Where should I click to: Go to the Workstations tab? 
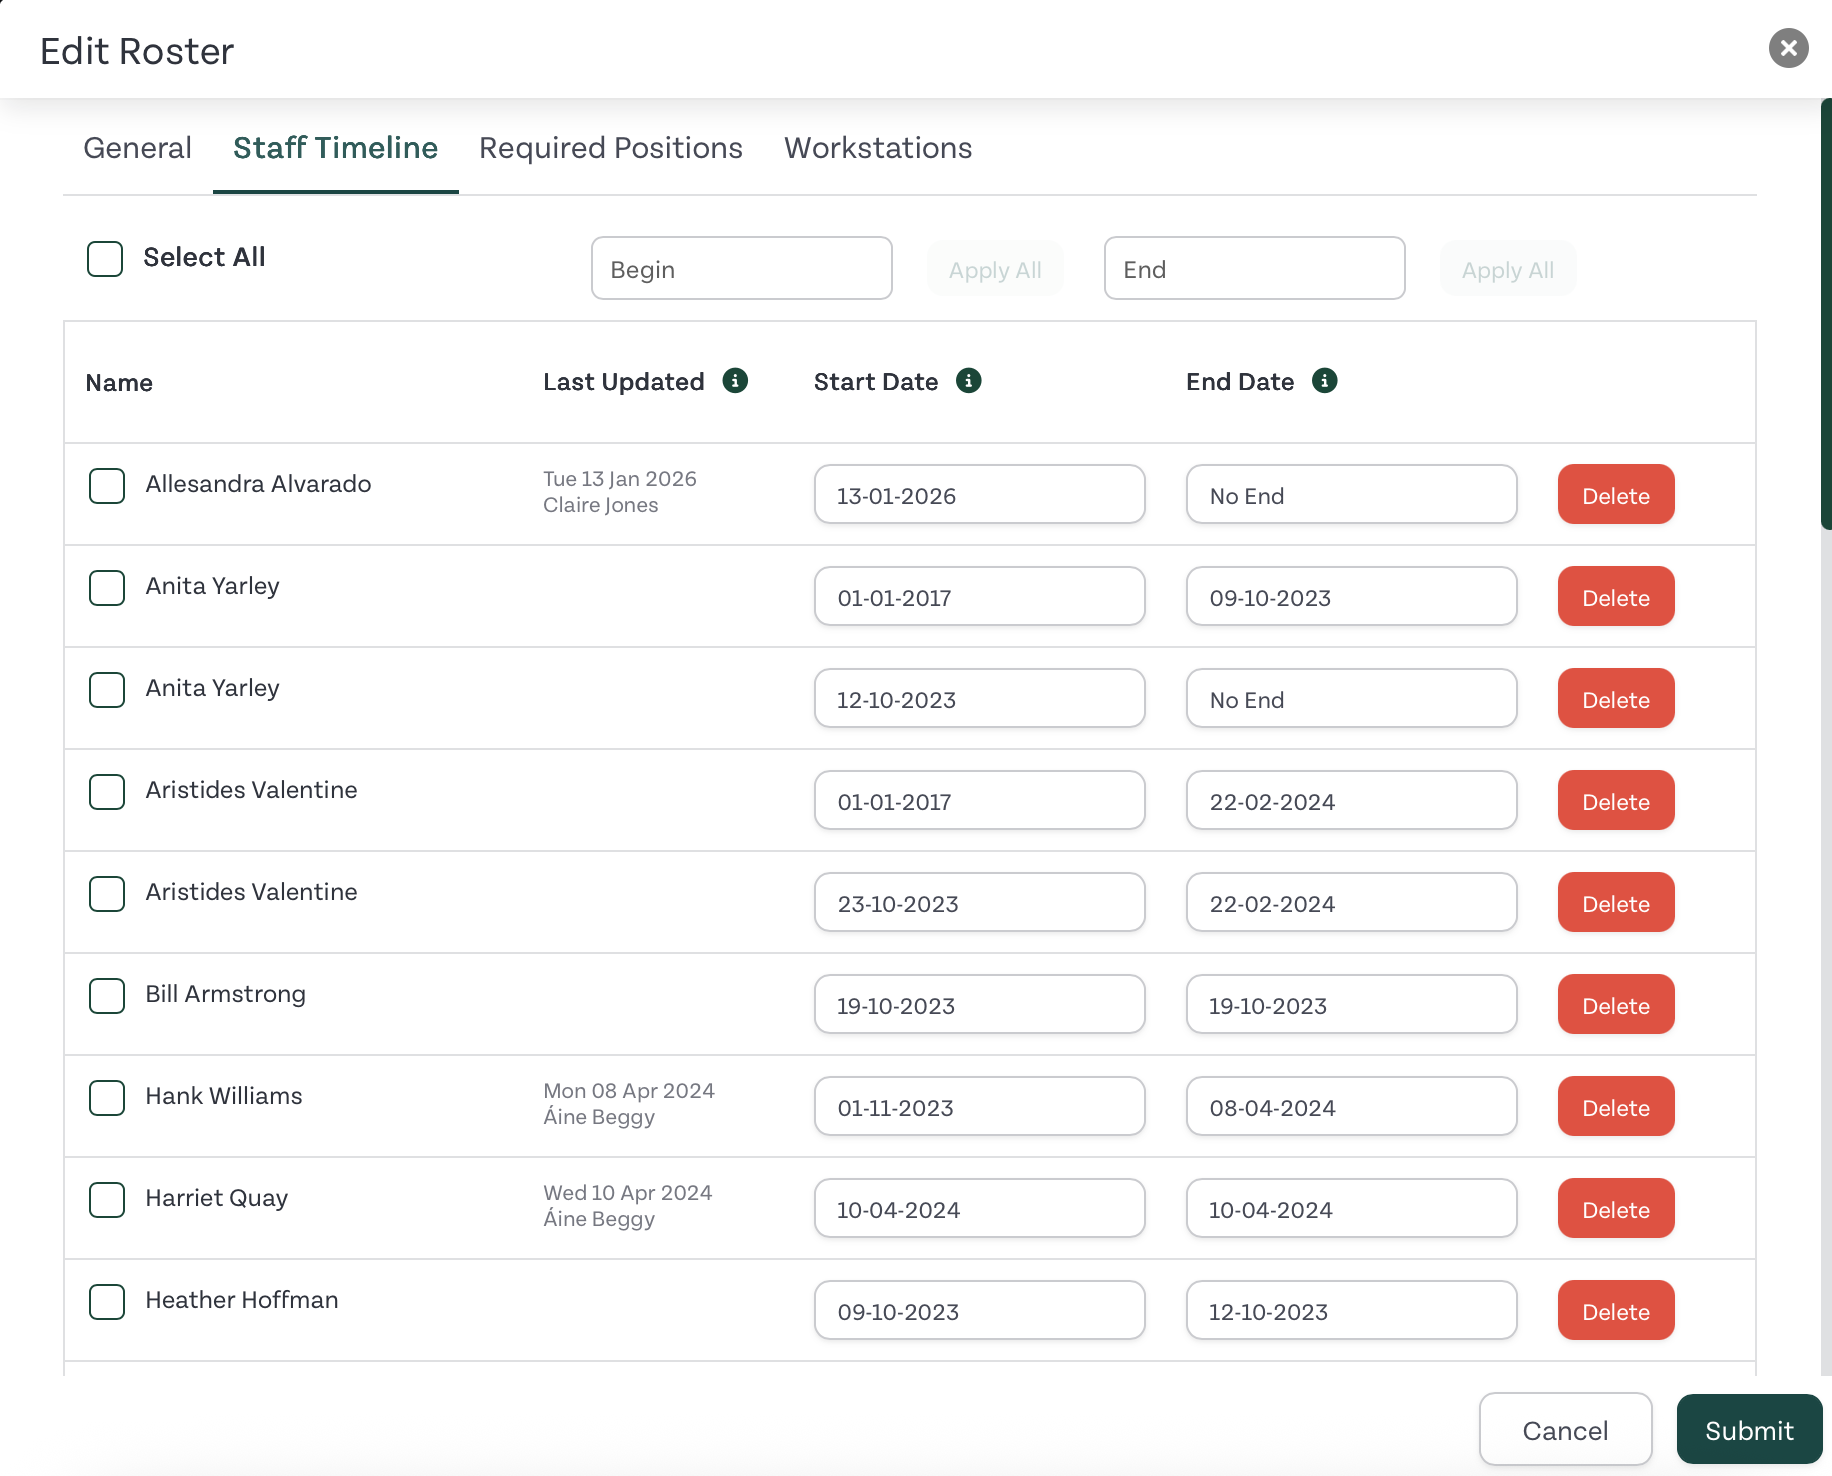(x=877, y=148)
